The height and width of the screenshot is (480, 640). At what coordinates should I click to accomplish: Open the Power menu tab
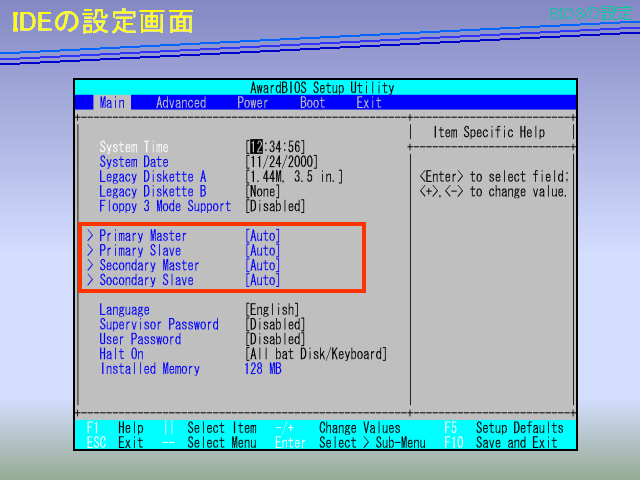click(x=252, y=102)
